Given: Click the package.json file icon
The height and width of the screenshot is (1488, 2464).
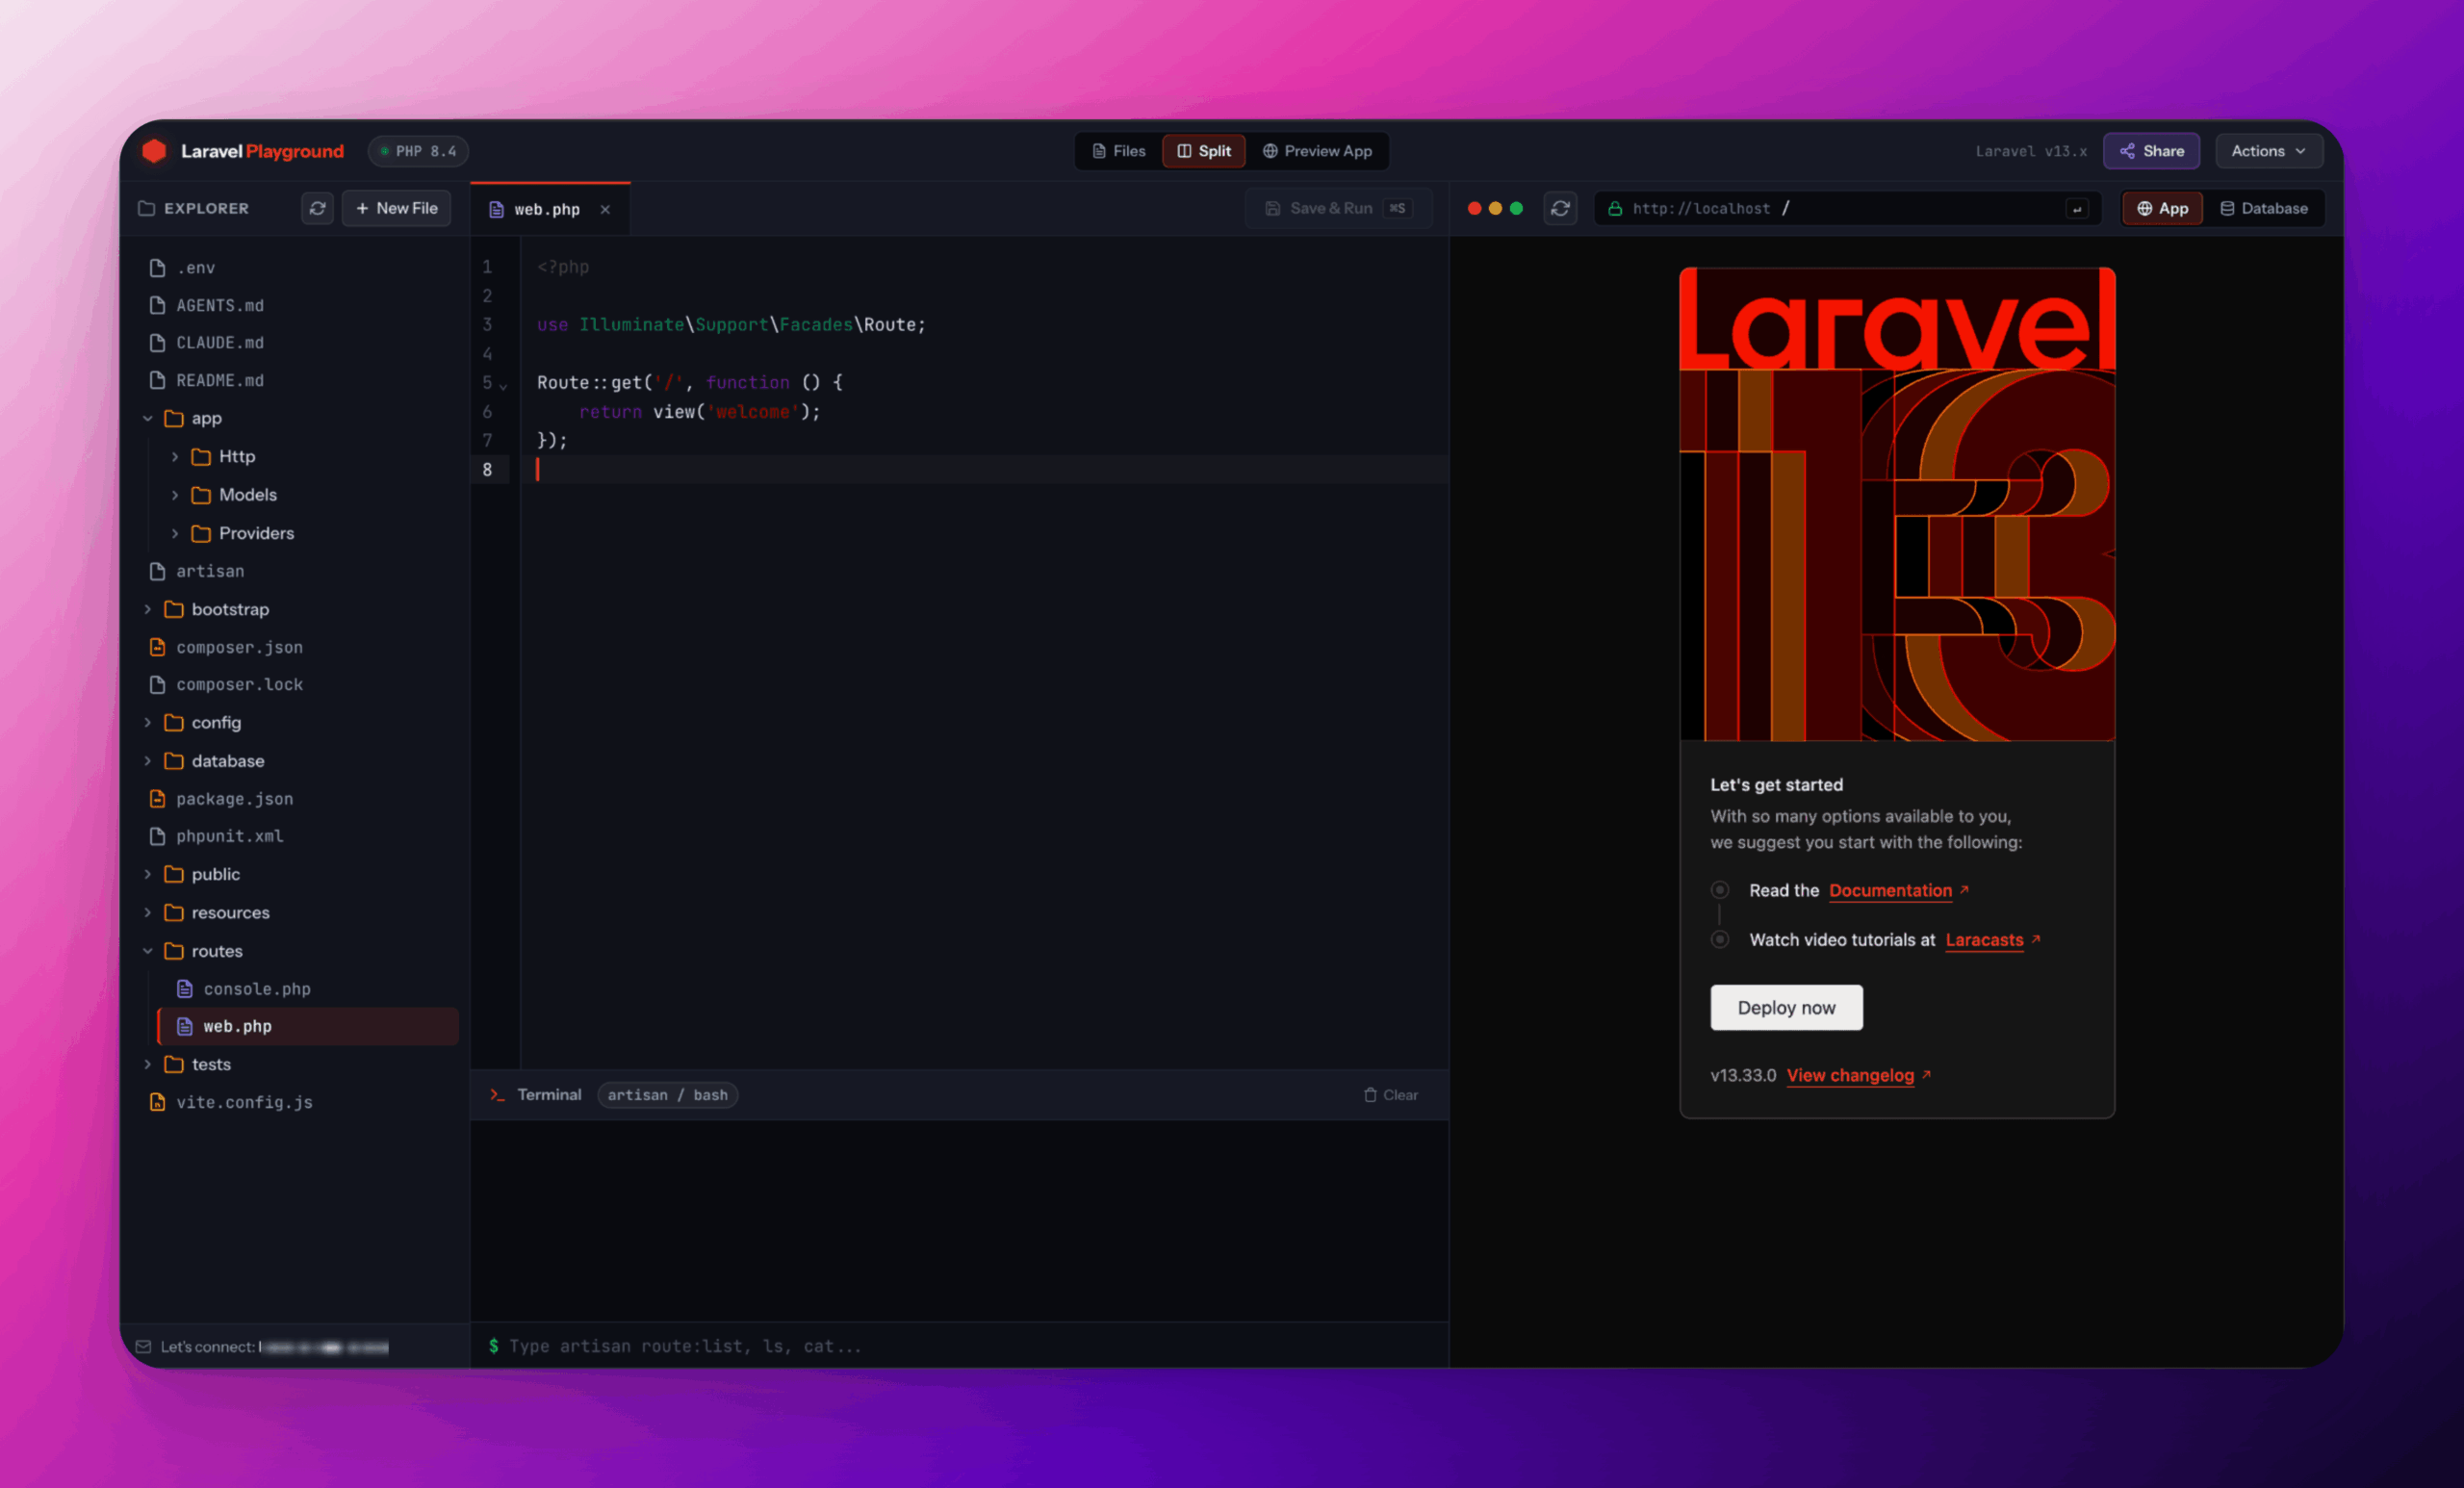Looking at the screenshot, I should [157, 798].
